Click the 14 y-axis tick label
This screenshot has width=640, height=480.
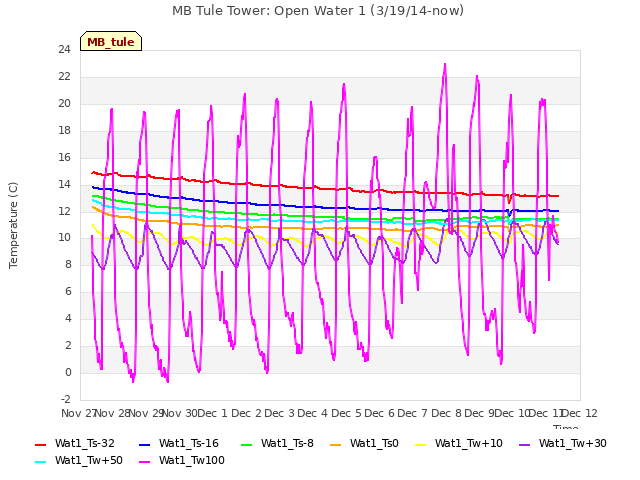[64, 184]
